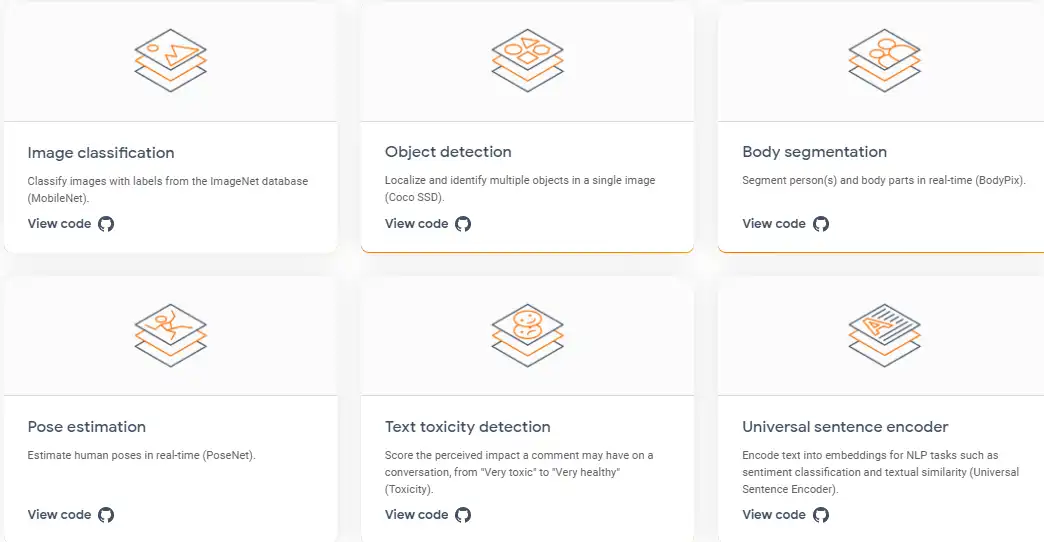1044x542 pixels.
Task: Click GitHub icon under Pose estimation
Action: click(x=106, y=515)
